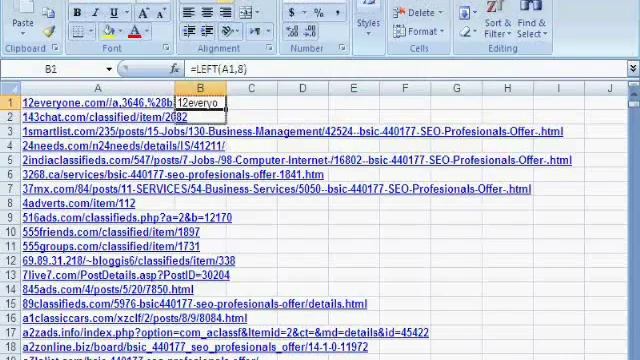
Task: Click the Paste button
Action: 23,18
